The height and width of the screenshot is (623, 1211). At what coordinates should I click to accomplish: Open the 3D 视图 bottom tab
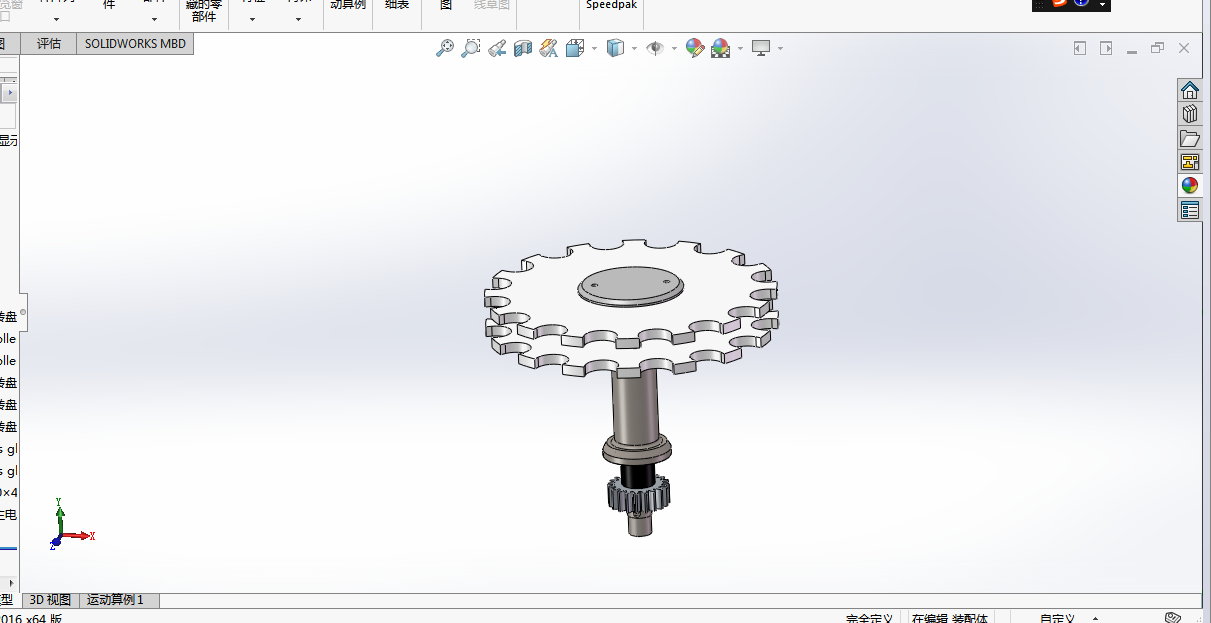point(51,600)
